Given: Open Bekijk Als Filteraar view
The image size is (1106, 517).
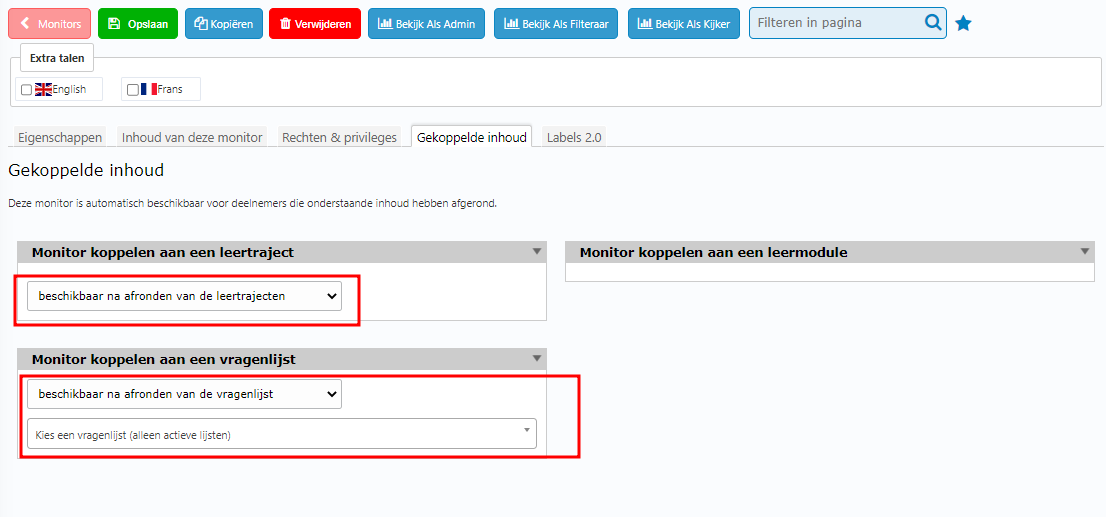Looking at the screenshot, I should [x=556, y=23].
